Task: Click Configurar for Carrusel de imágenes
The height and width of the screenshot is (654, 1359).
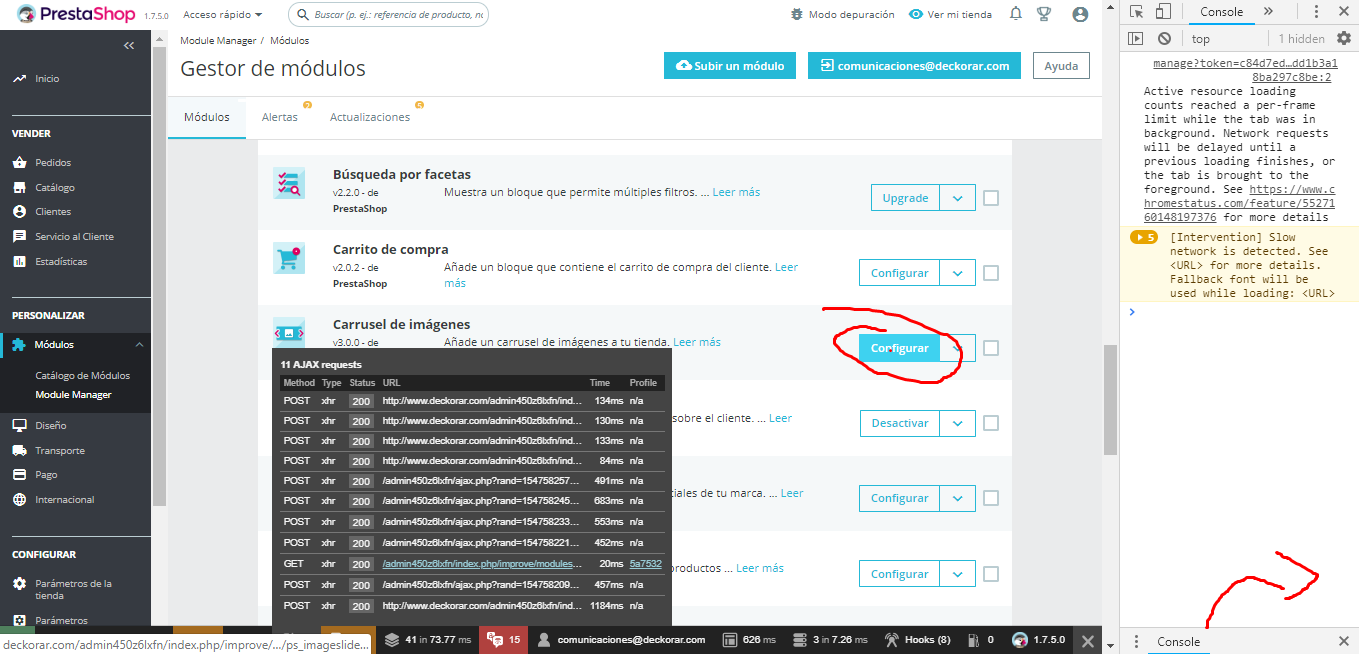Action: [x=899, y=348]
